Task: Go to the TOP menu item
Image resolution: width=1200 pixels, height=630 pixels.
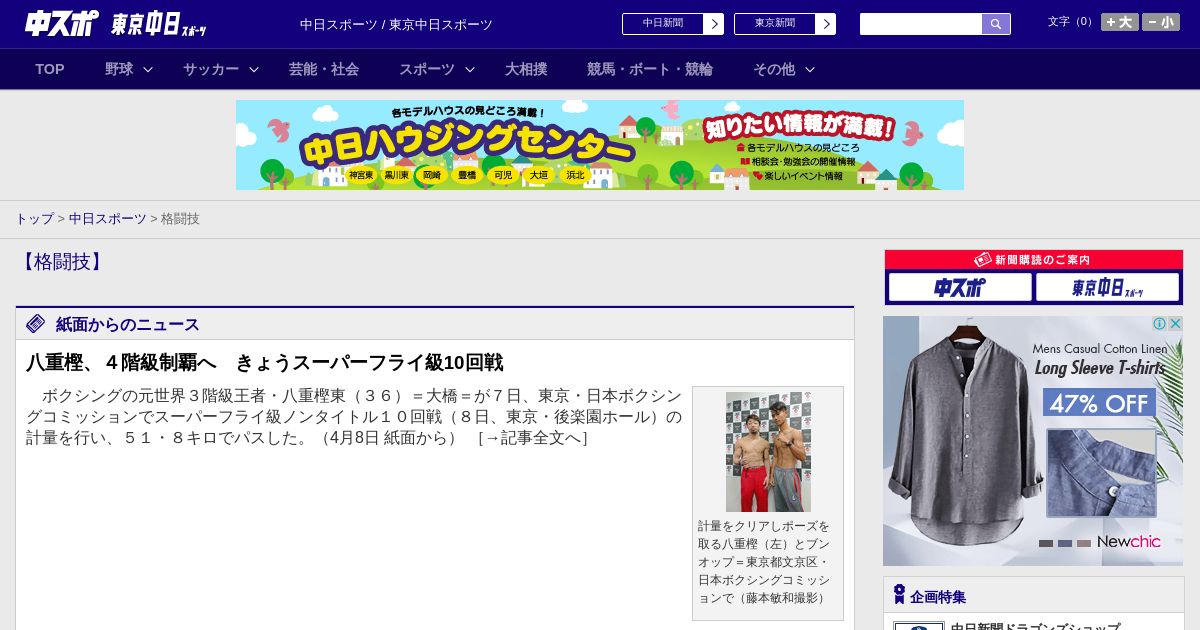Action: coord(50,69)
